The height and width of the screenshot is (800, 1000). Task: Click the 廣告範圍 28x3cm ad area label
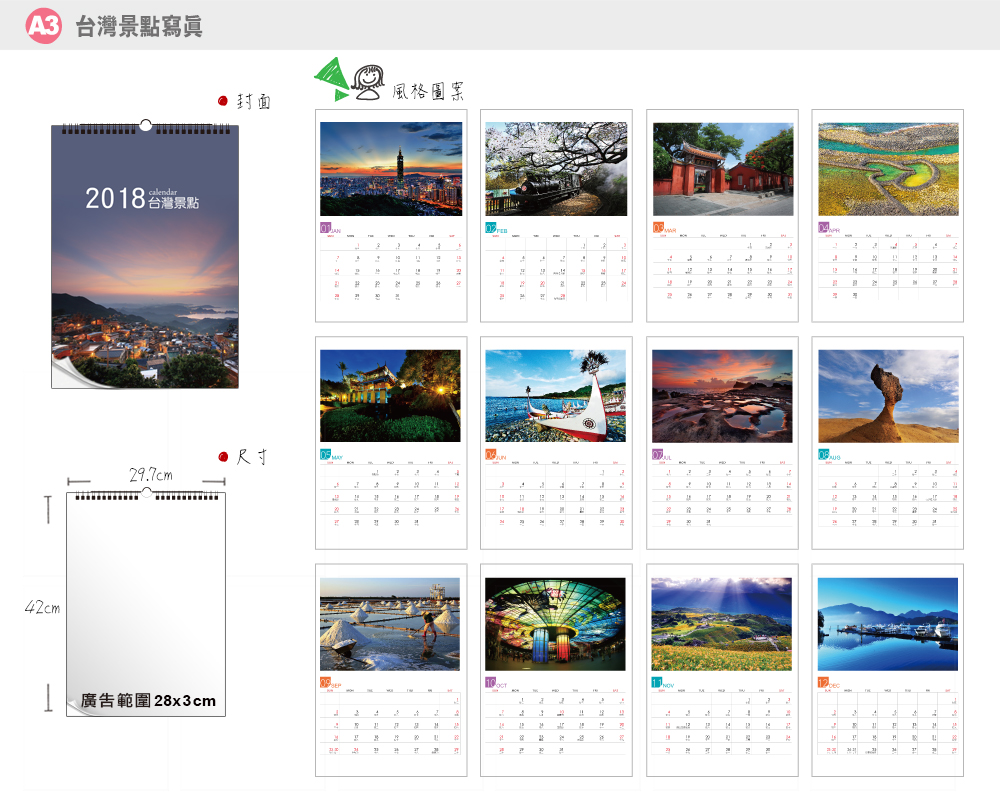[148, 700]
